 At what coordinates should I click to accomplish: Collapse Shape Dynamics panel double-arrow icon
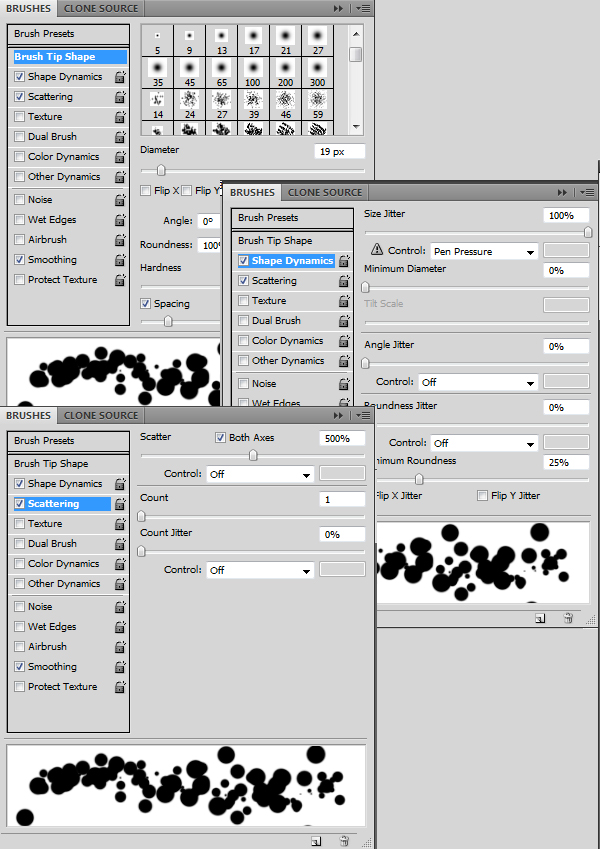[563, 193]
